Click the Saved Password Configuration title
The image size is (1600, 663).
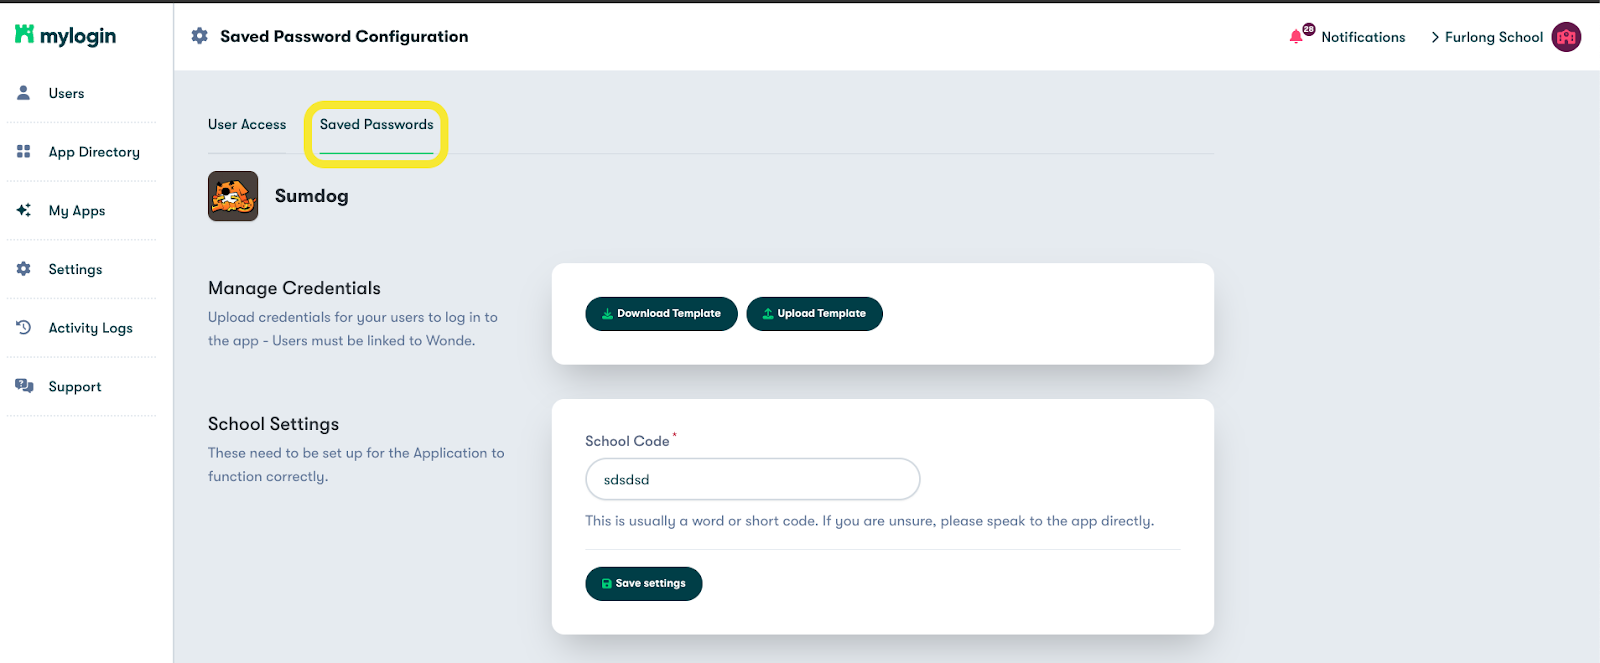tap(344, 36)
